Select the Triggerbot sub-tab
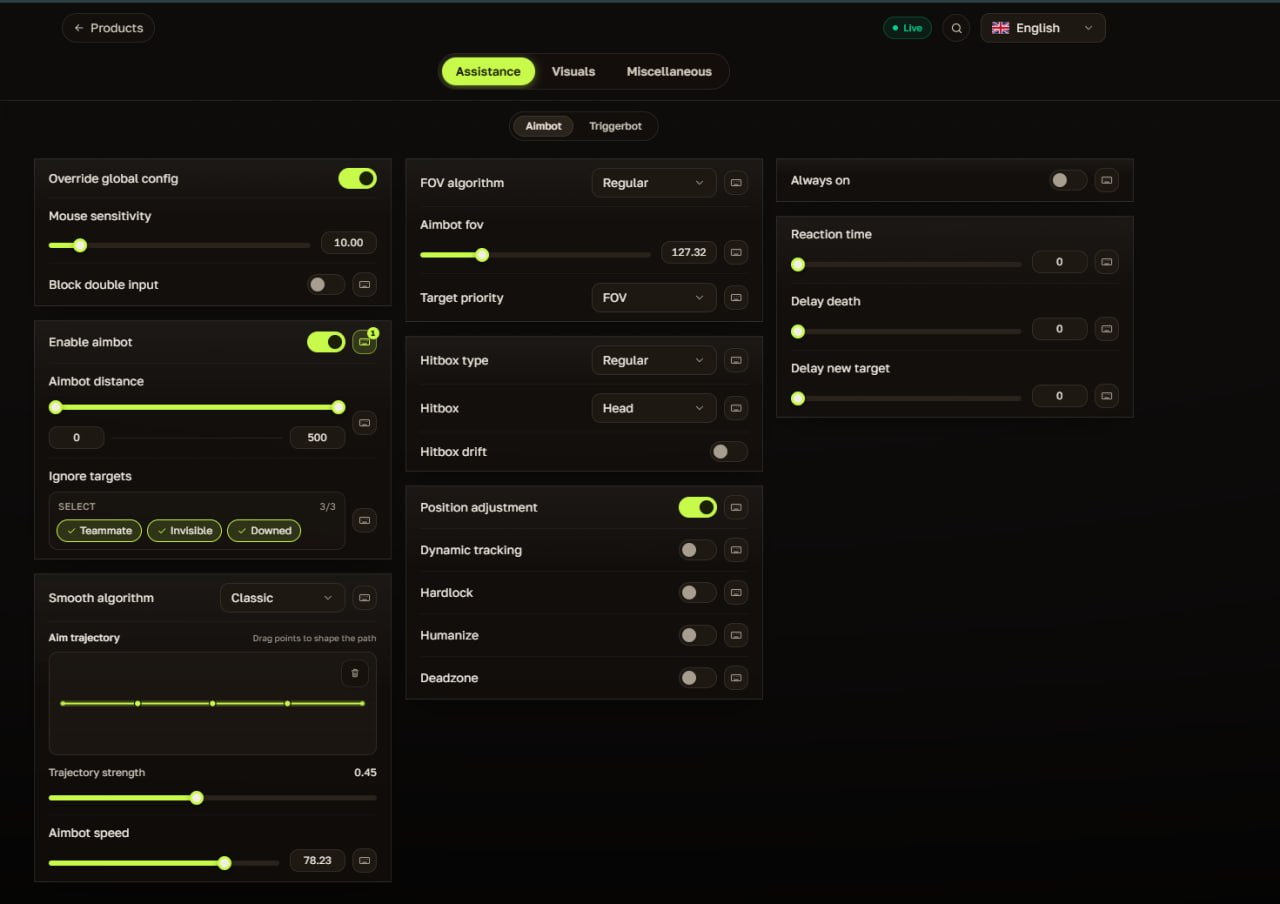 click(x=615, y=127)
